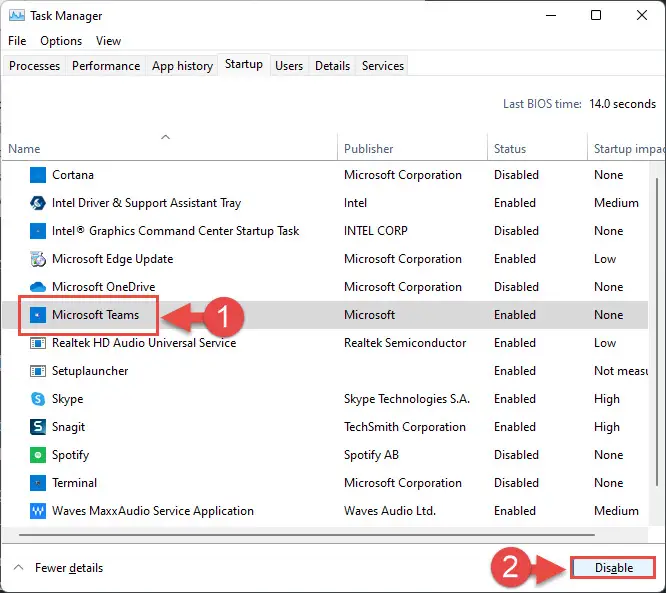The width and height of the screenshot is (666, 593).
Task: Select Intel Graphics Command Center Startup Task
Action: pyautogui.click(x=175, y=231)
